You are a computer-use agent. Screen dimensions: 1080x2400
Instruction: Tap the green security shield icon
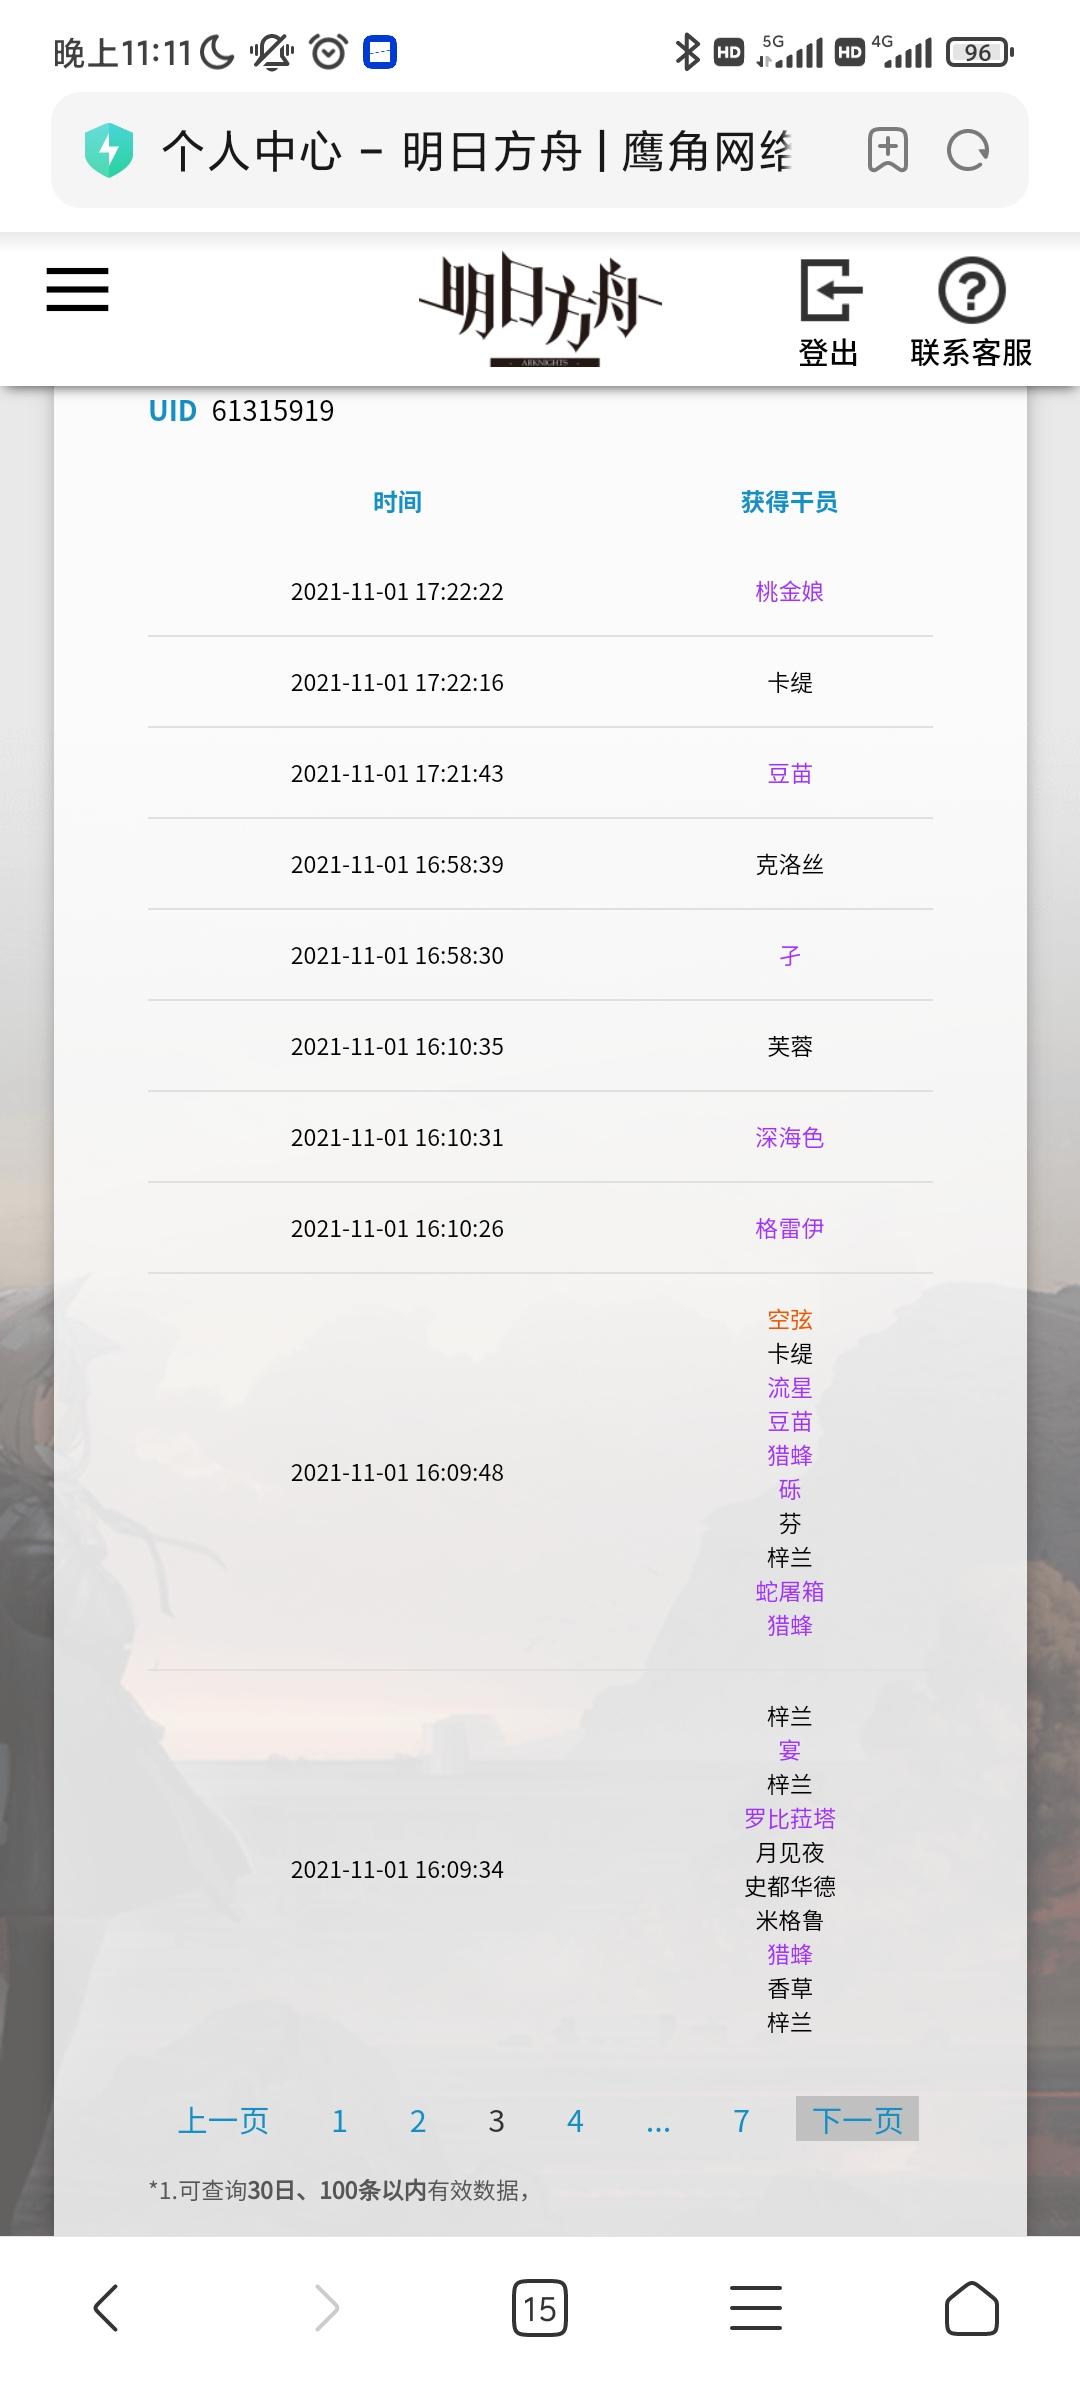(x=109, y=151)
